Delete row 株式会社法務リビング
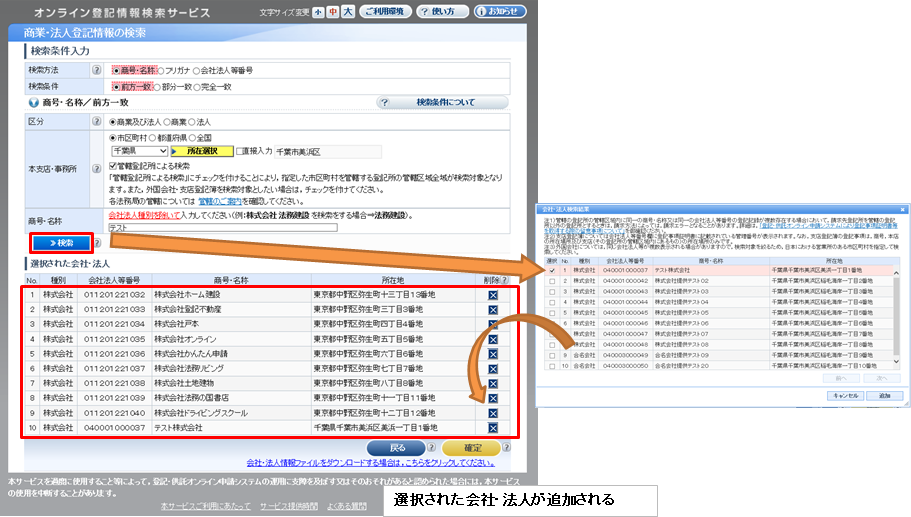The width and height of the screenshot is (911, 517). tap(493, 369)
